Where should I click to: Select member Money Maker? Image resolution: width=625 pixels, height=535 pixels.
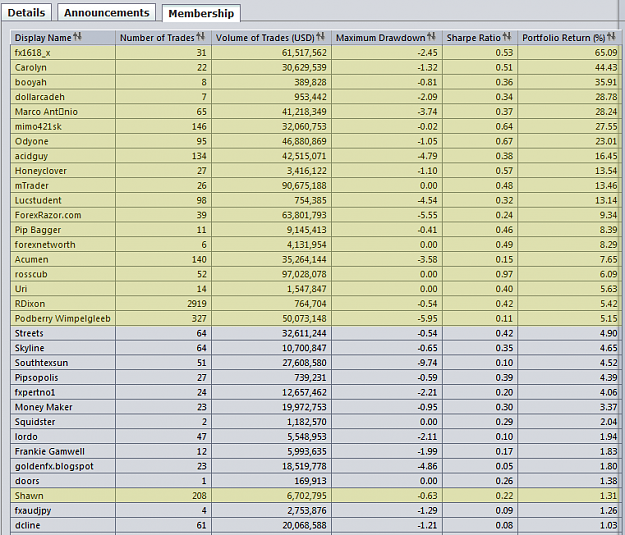pos(43,407)
